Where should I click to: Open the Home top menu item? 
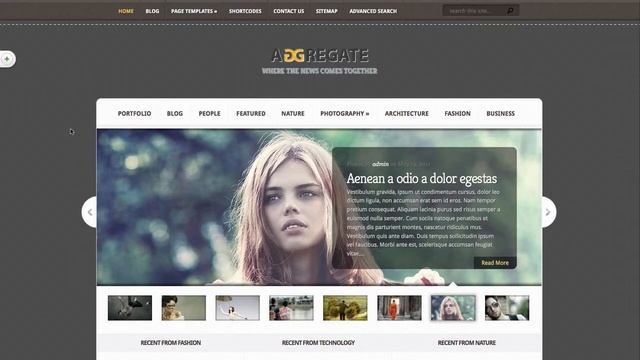point(126,11)
